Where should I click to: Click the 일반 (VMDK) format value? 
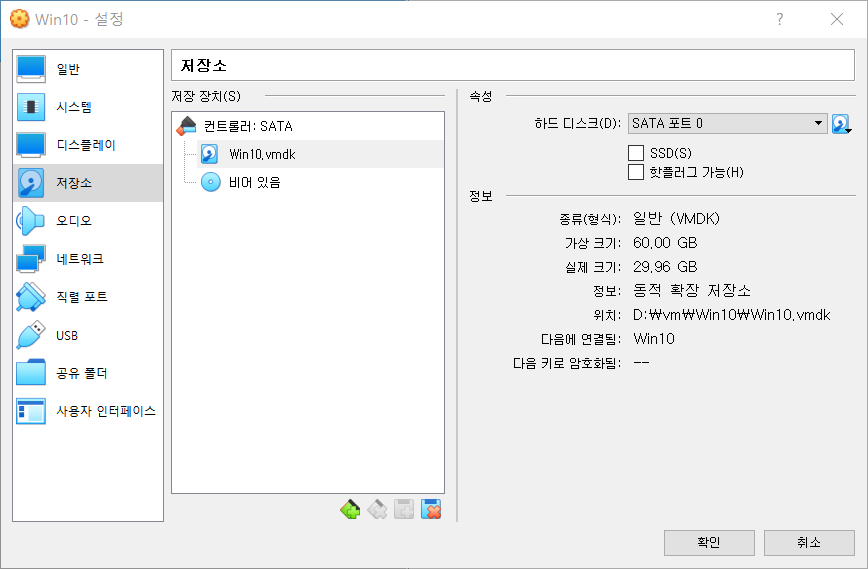tap(676, 219)
